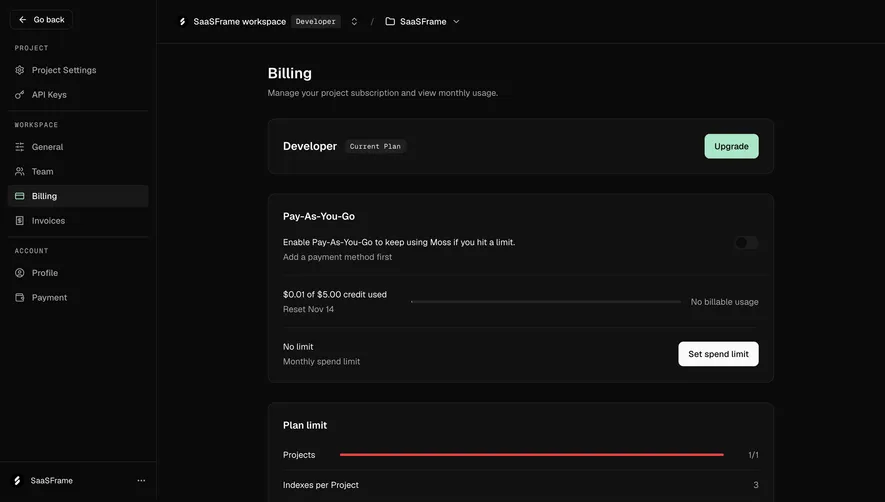Click the Set spend limit button
This screenshot has height=502, width=885.
(x=718, y=354)
